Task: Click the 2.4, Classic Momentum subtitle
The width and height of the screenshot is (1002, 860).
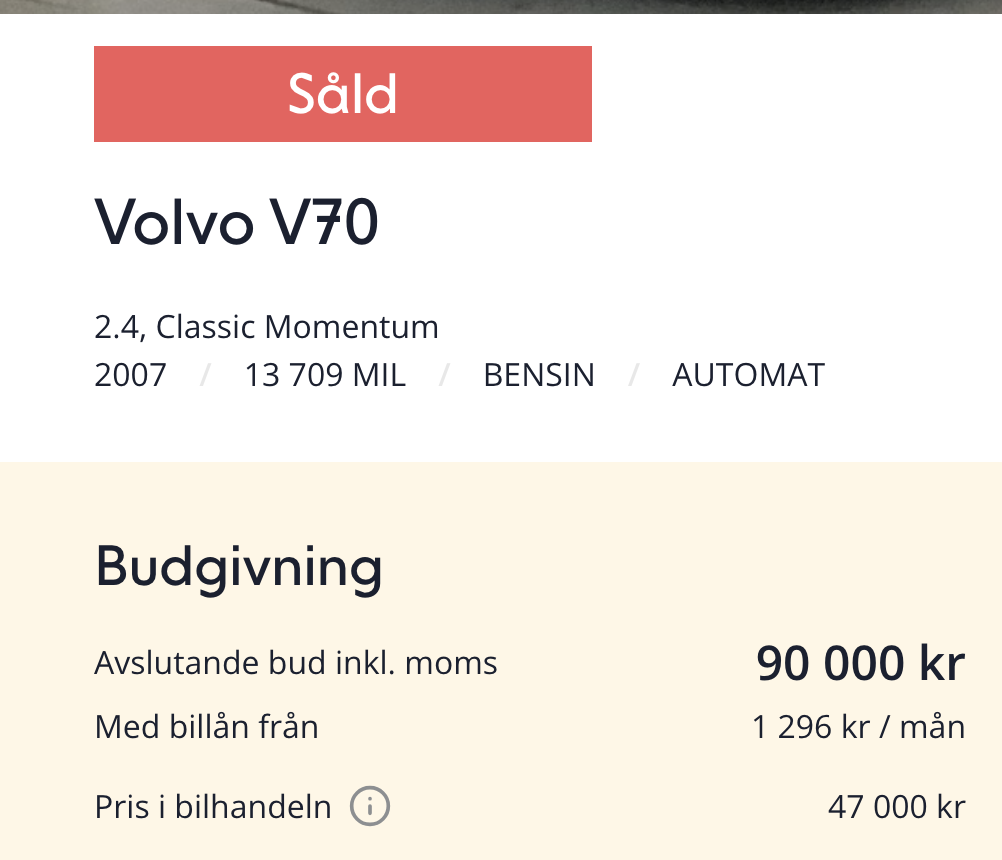Action: (266, 327)
